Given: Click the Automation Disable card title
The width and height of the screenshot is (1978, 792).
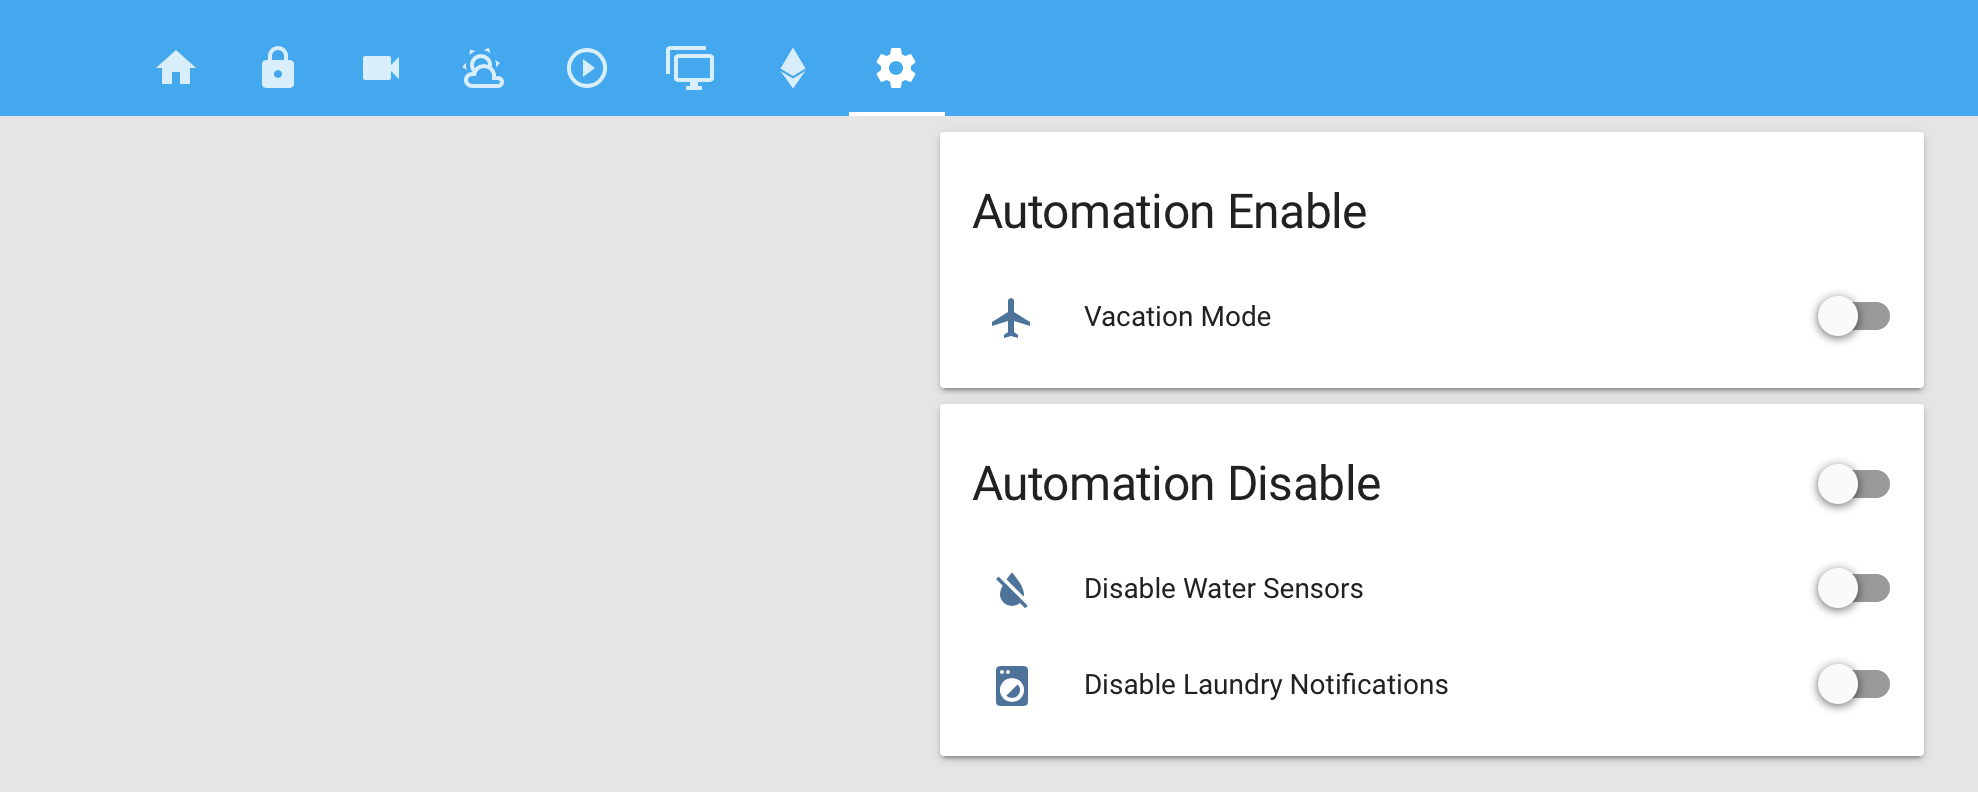Looking at the screenshot, I should 1176,484.
